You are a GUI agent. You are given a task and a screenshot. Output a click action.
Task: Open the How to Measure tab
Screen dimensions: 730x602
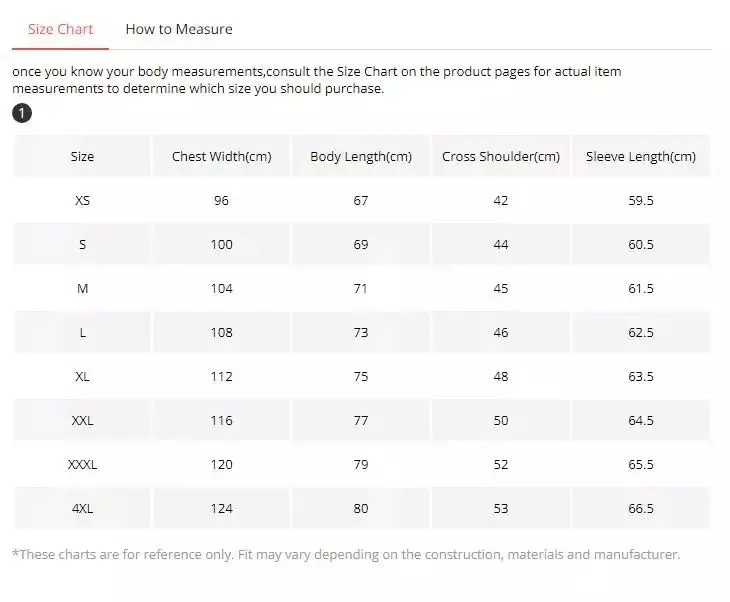tap(178, 29)
